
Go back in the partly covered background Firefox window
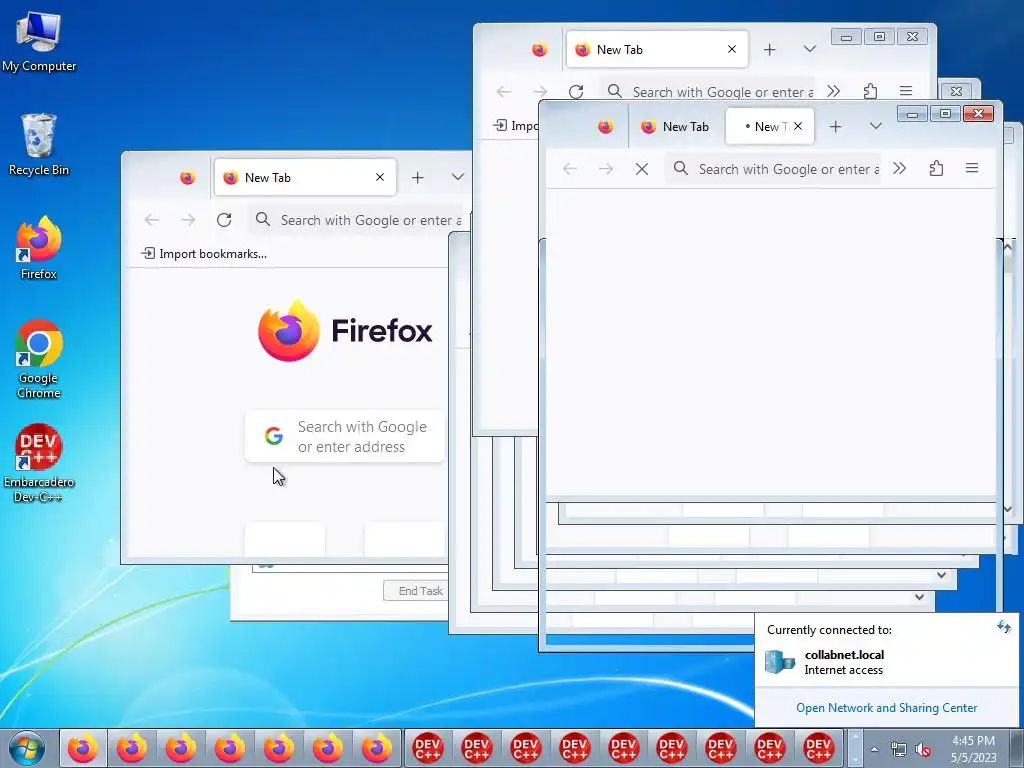(x=504, y=92)
